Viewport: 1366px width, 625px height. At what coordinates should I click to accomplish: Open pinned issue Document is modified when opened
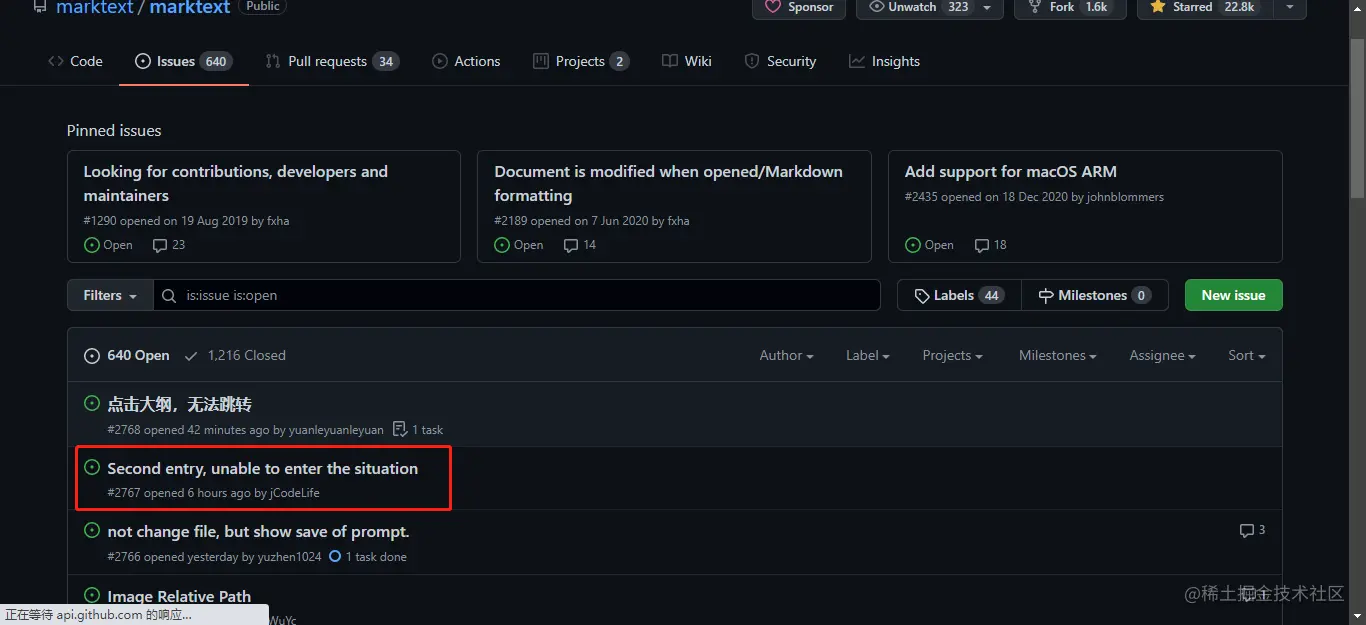(x=668, y=183)
